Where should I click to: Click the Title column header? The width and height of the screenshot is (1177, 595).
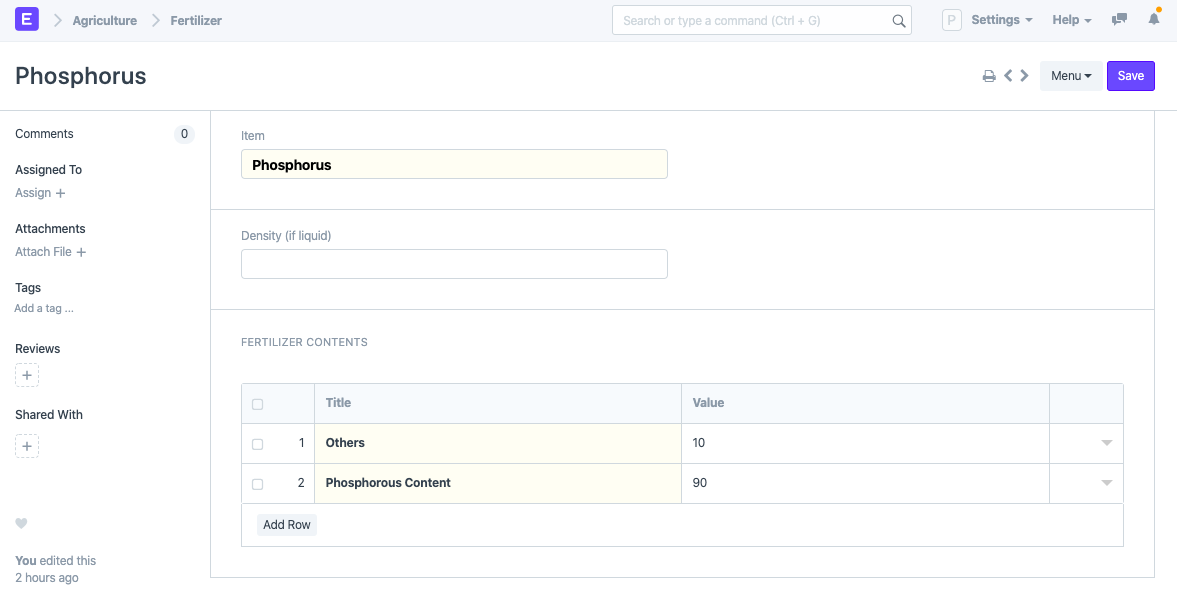tap(498, 404)
